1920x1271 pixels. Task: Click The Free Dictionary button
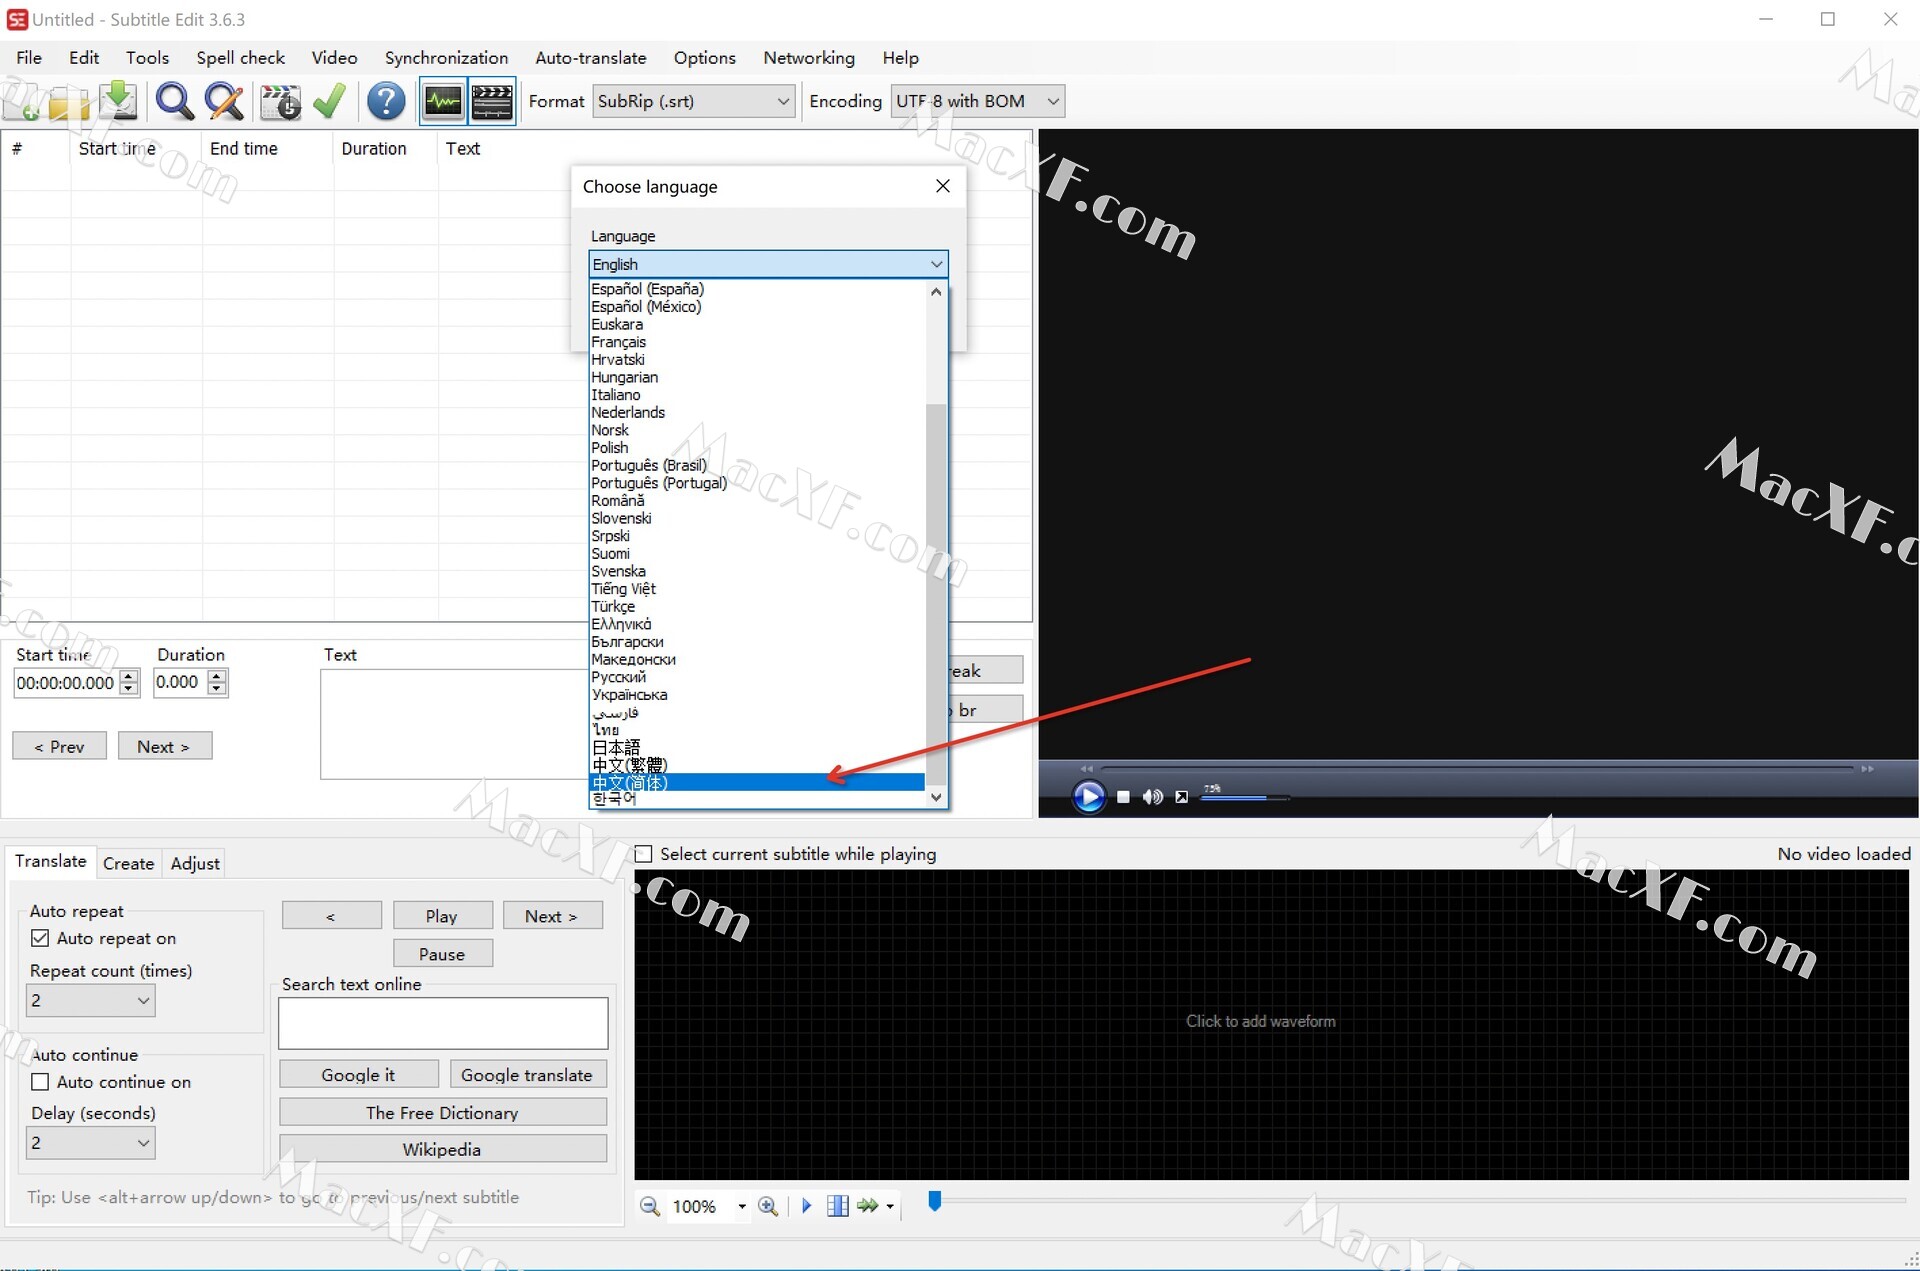(442, 1113)
